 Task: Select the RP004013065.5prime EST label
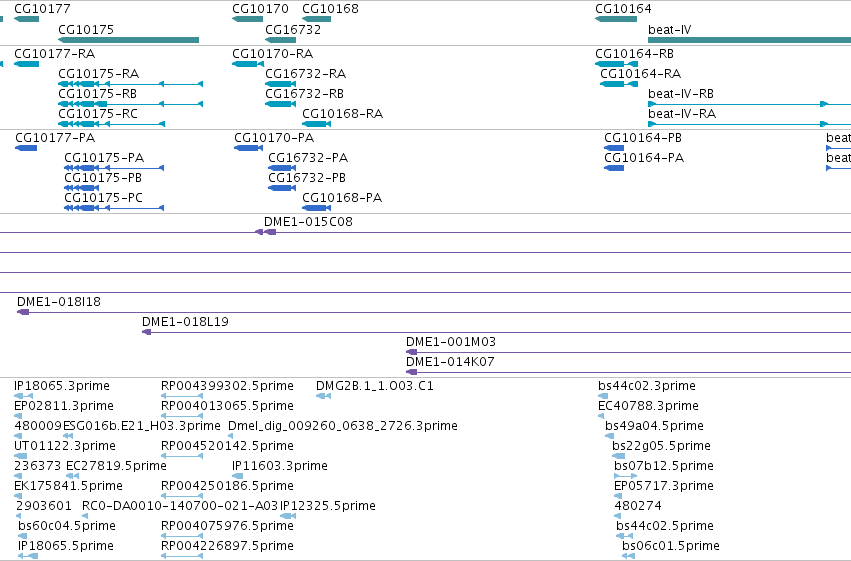227,406
